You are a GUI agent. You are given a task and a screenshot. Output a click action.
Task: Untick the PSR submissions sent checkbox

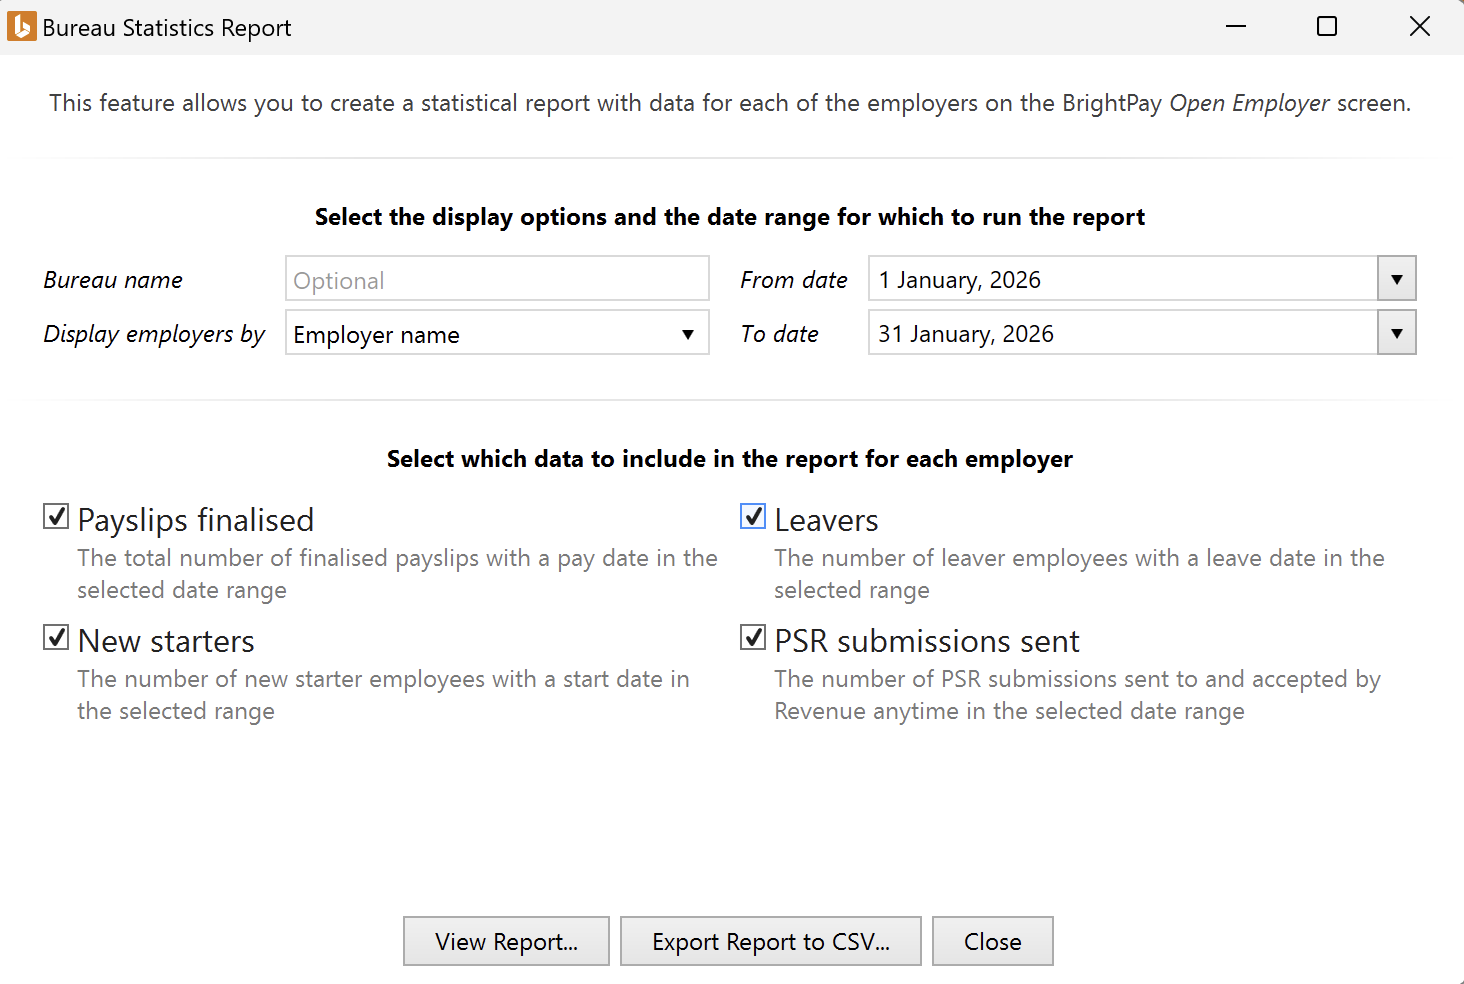click(x=753, y=638)
